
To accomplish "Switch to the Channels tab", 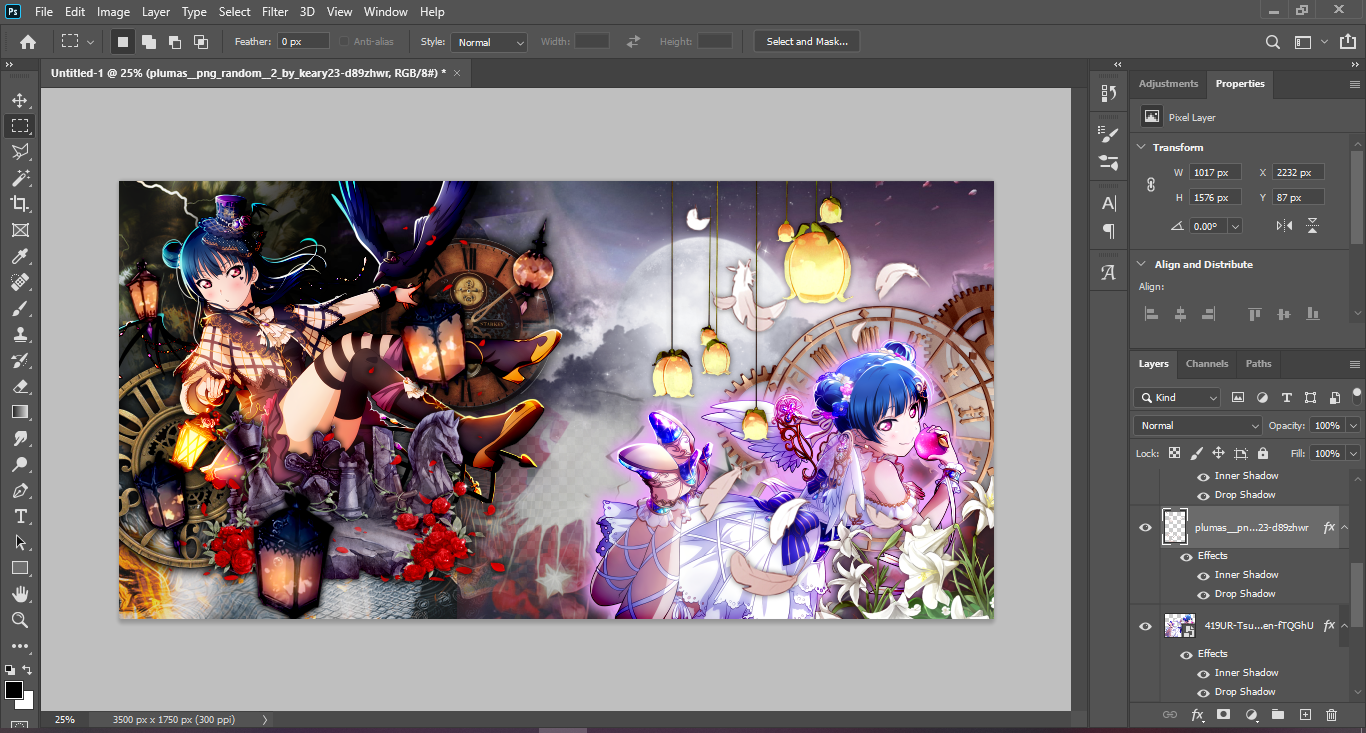I will tap(1206, 364).
